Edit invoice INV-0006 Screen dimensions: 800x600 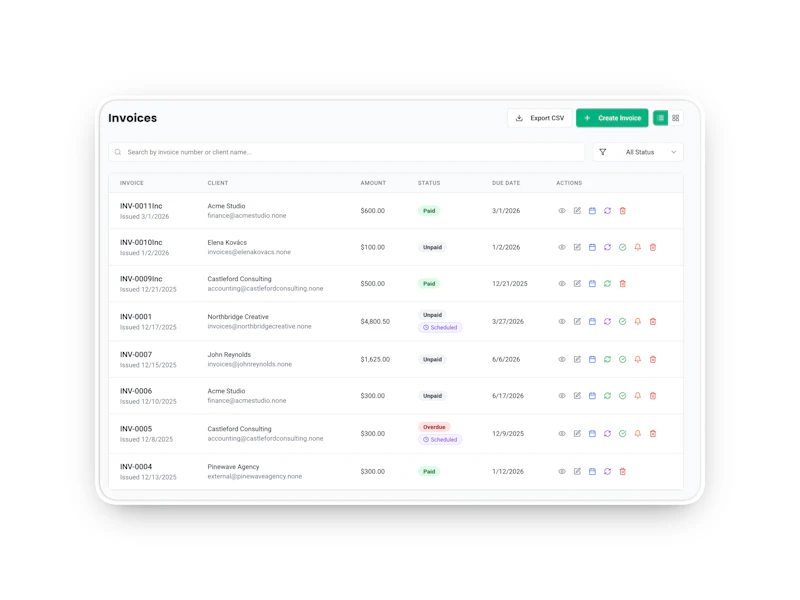pyautogui.click(x=577, y=396)
